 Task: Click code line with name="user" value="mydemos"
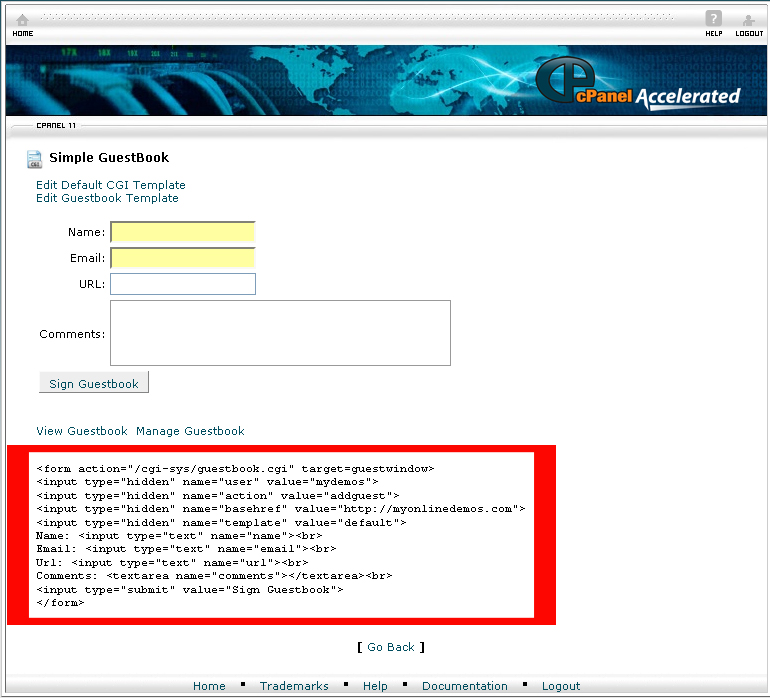(207, 482)
